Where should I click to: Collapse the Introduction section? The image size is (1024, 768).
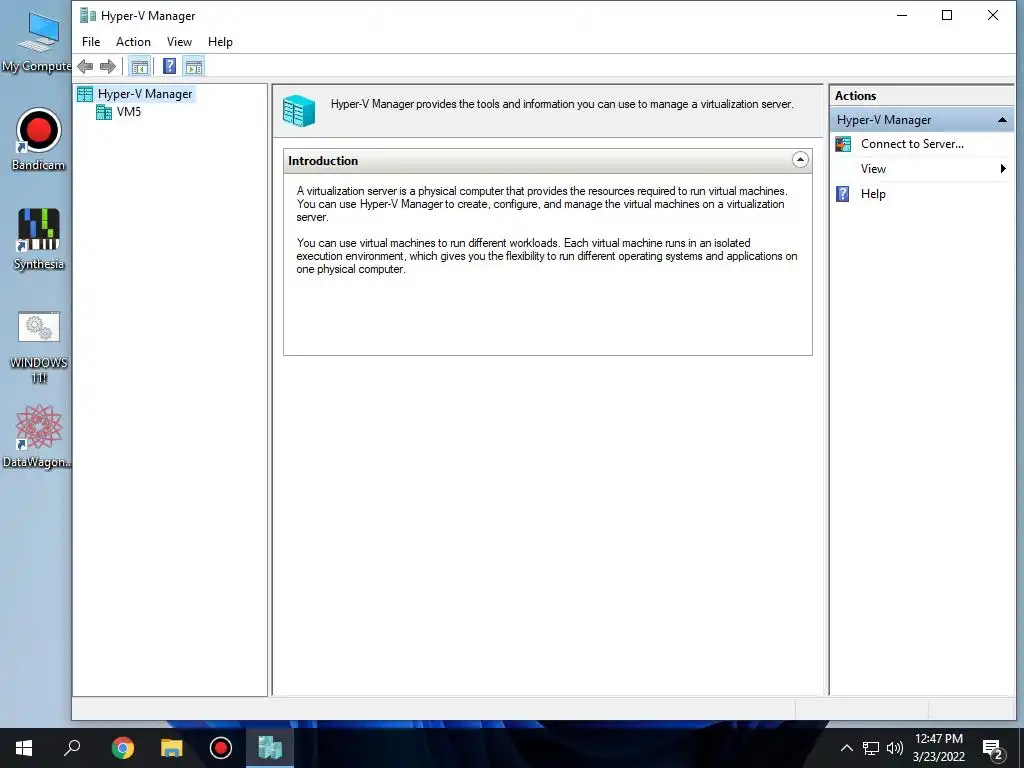click(x=800, y=160)
